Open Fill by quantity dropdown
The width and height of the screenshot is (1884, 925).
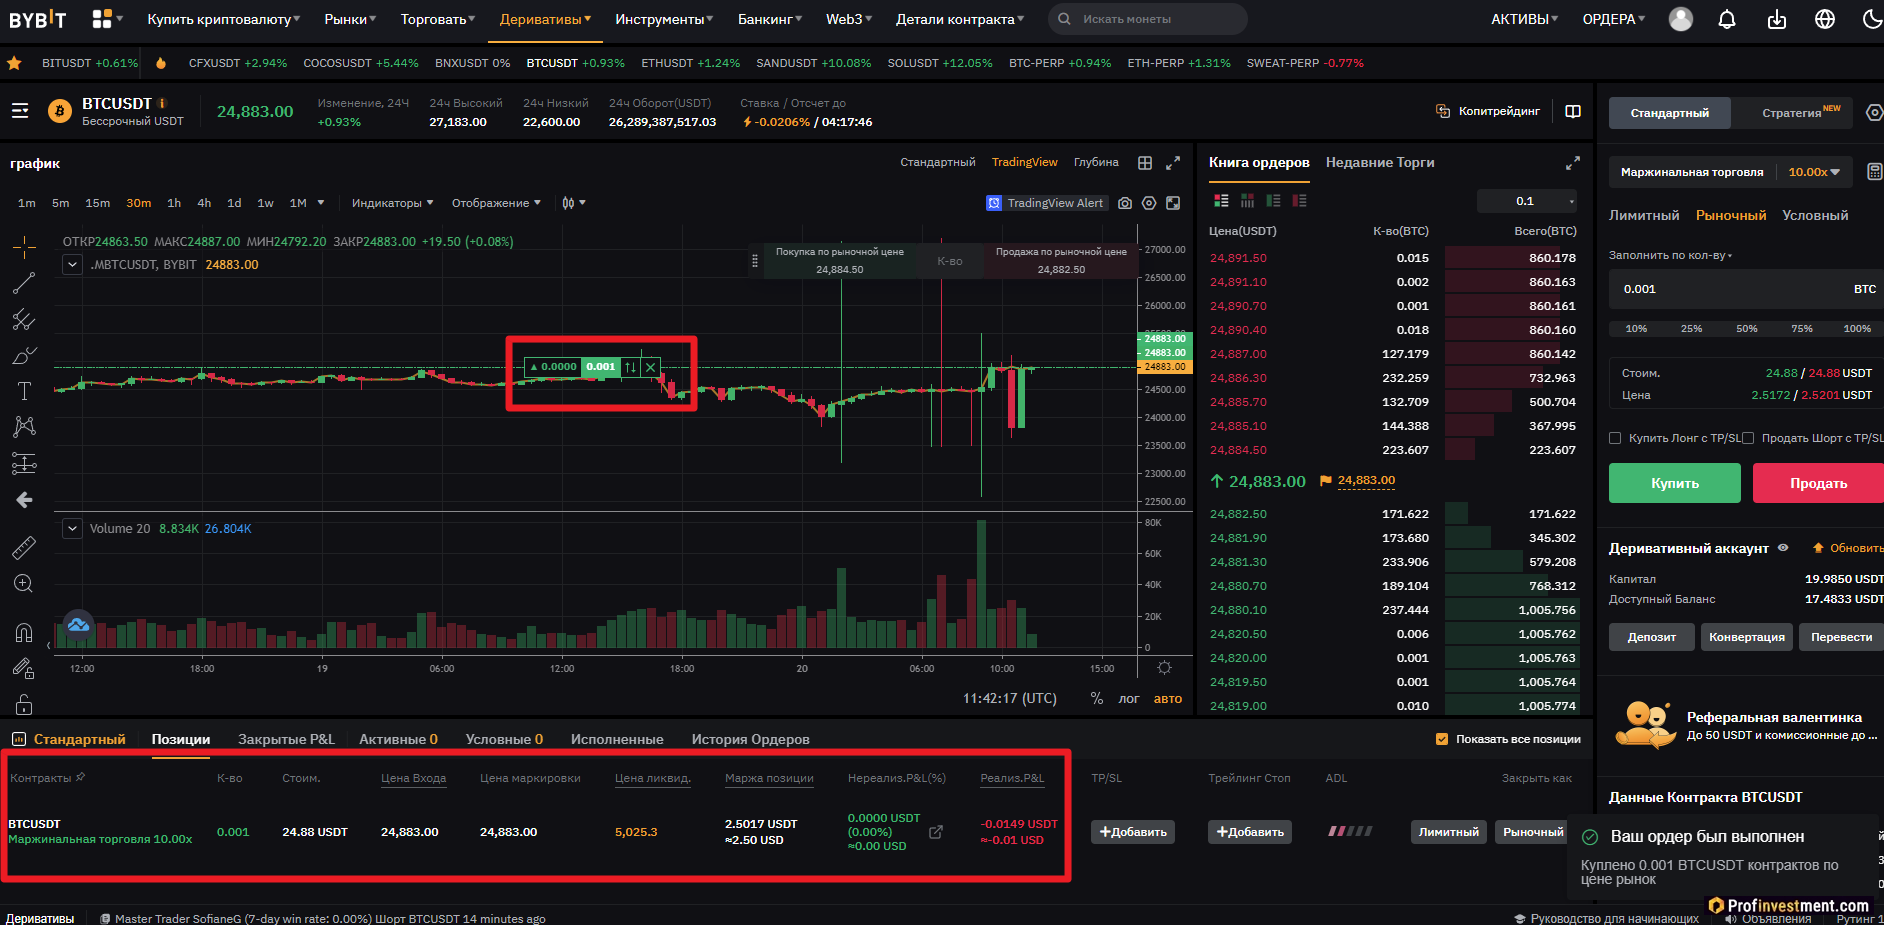[x=1670, y=255]
